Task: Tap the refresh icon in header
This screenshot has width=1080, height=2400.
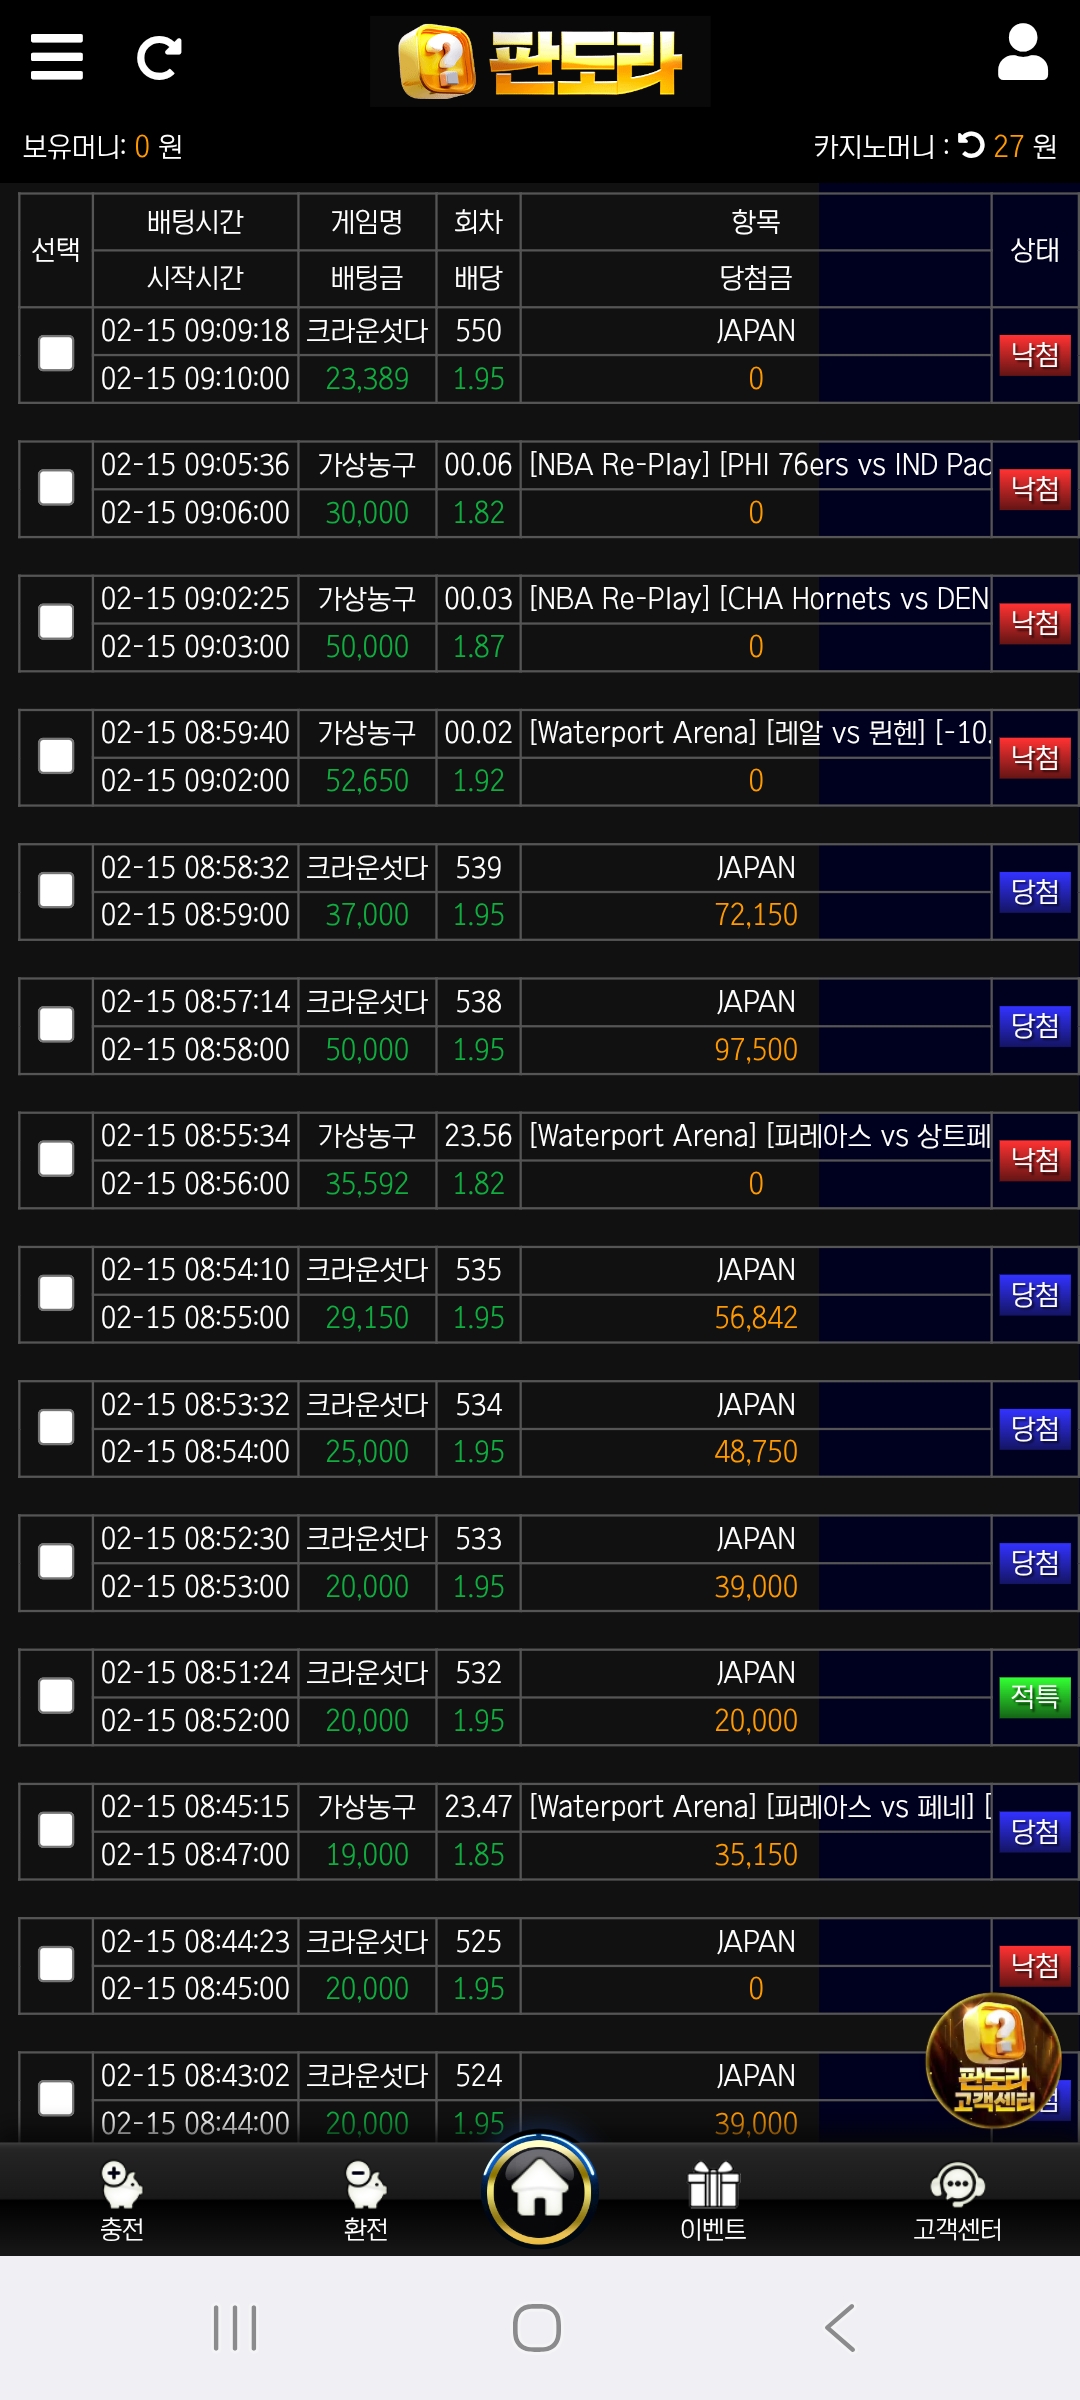Action: pyautogui.click(x=159, y=58)
